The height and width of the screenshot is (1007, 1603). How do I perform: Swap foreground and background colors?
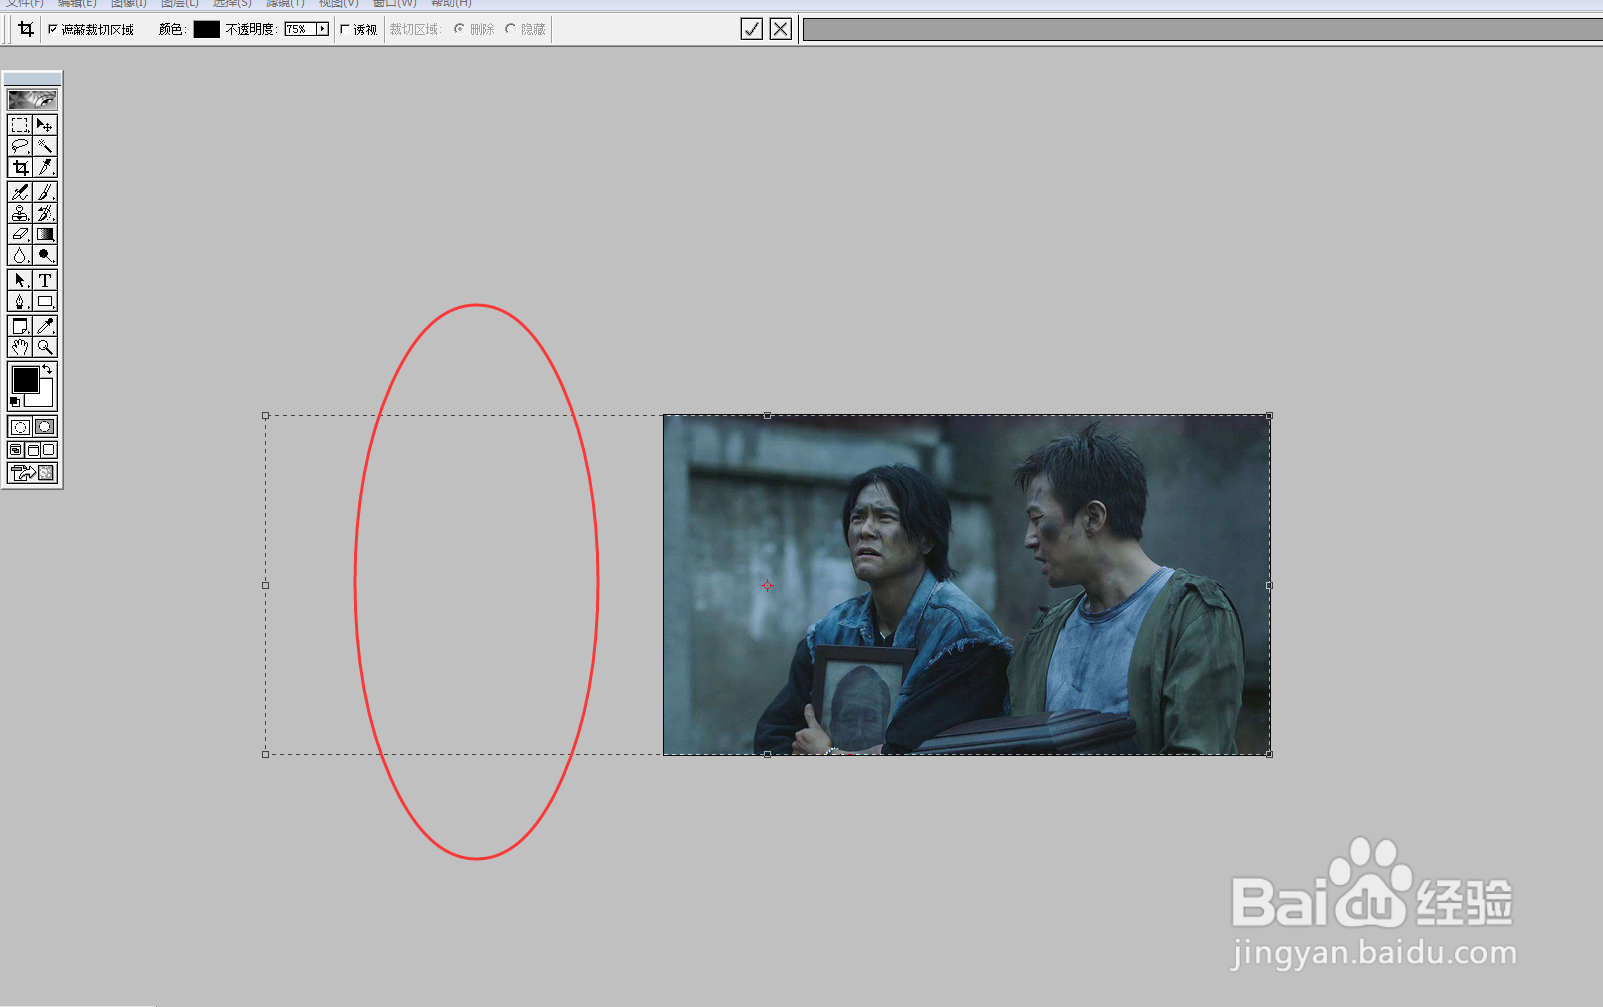[x=47, y=369]
